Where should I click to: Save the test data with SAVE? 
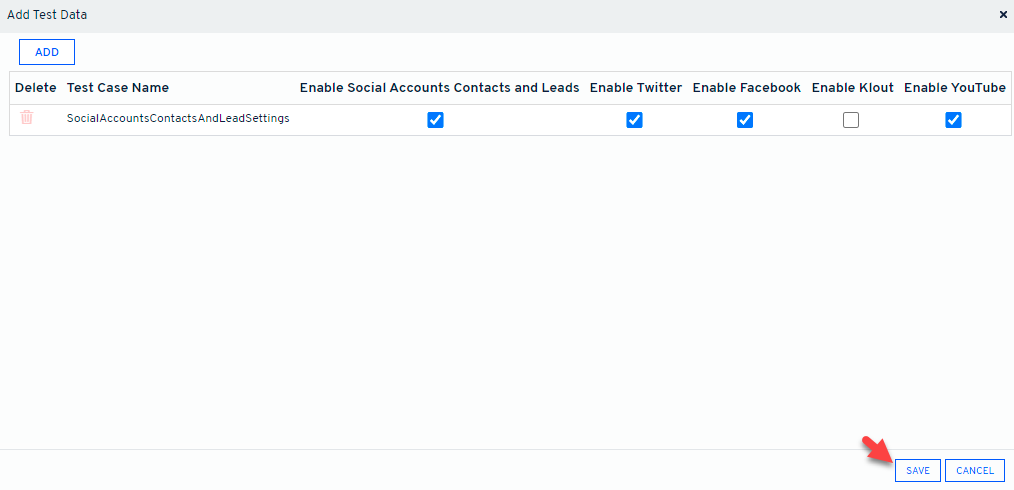[917, 470]
